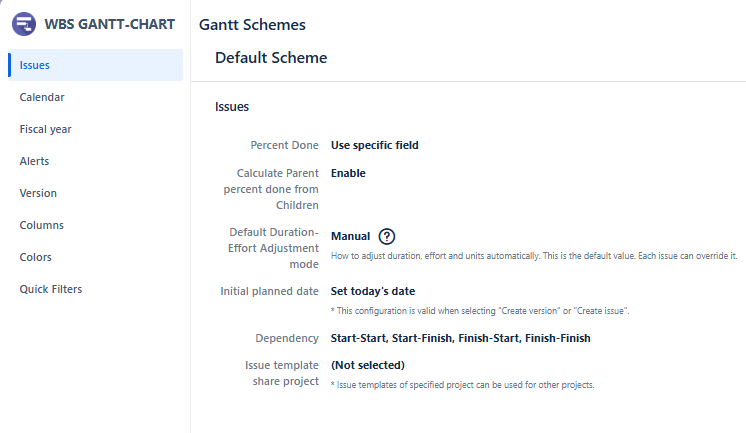Click the WBS Gantt-Chart logo icon
The height and width of the screenshot is (433, 746).
tap(24, 24)
